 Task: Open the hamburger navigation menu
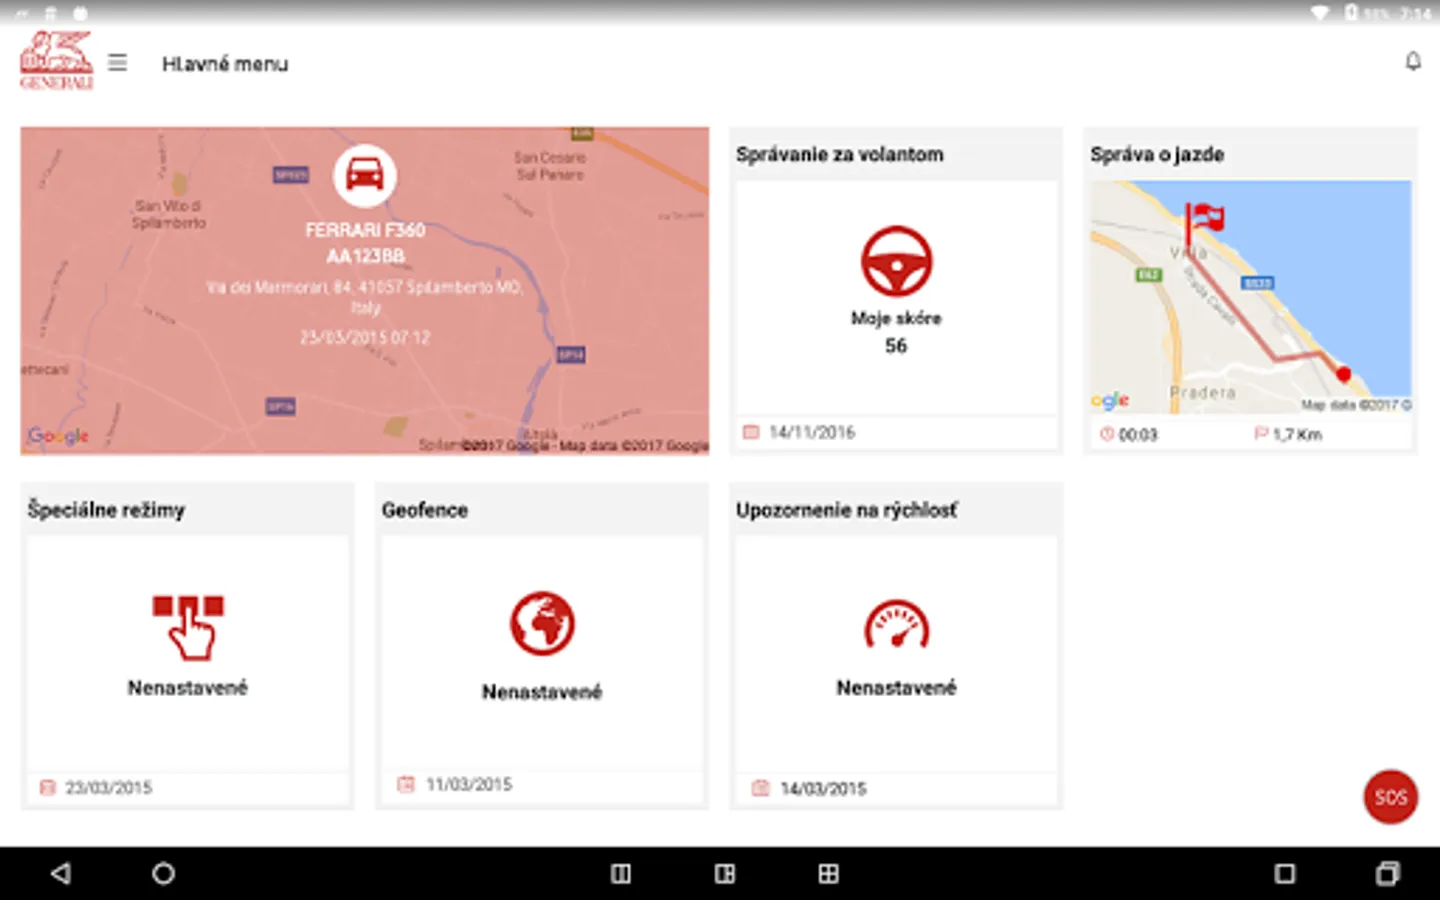[x=117, y=63]
